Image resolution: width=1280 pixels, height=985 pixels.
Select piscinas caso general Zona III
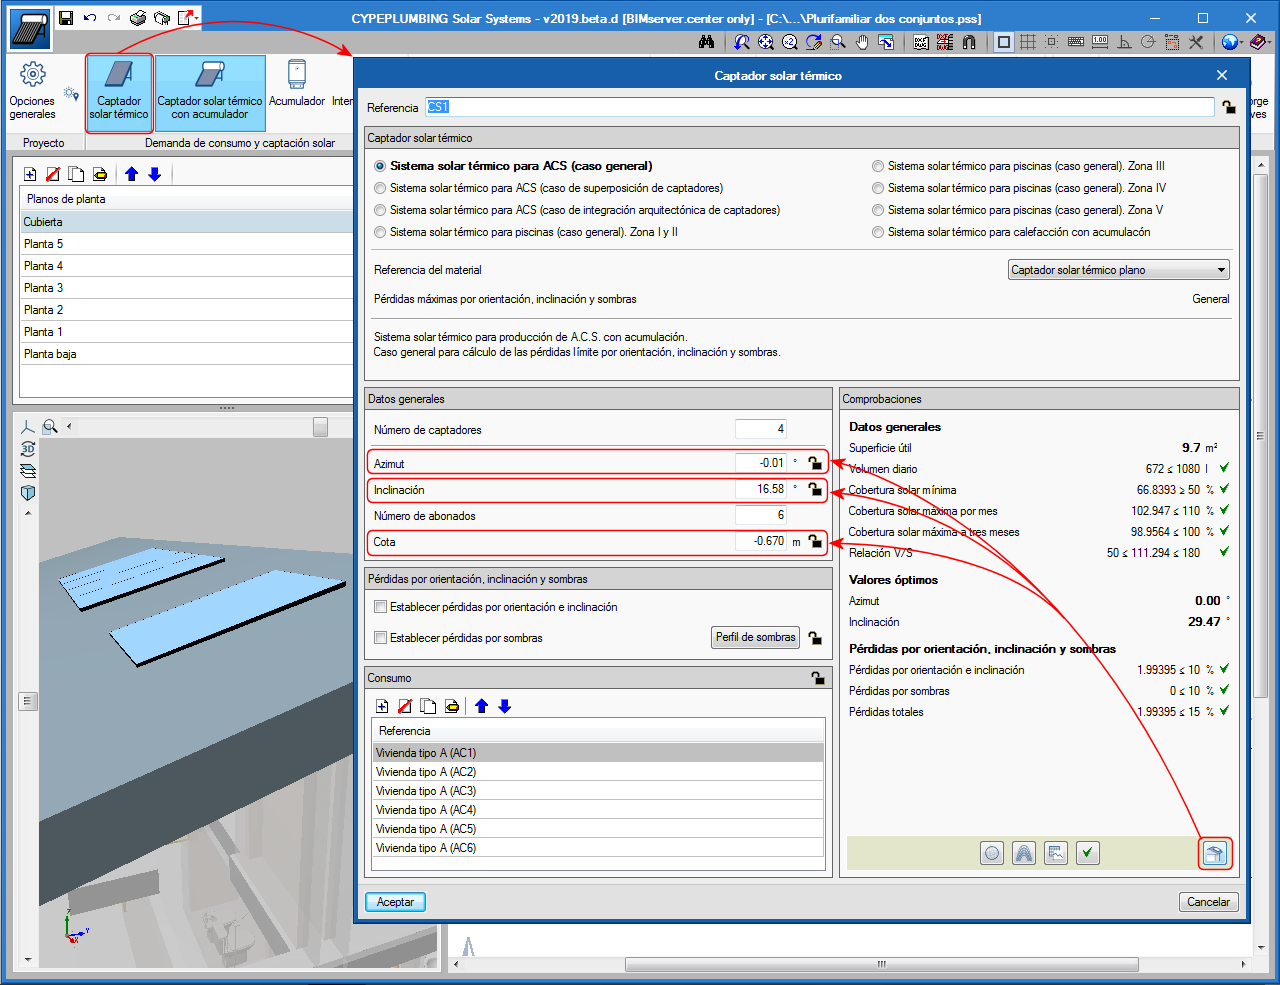1018,166
